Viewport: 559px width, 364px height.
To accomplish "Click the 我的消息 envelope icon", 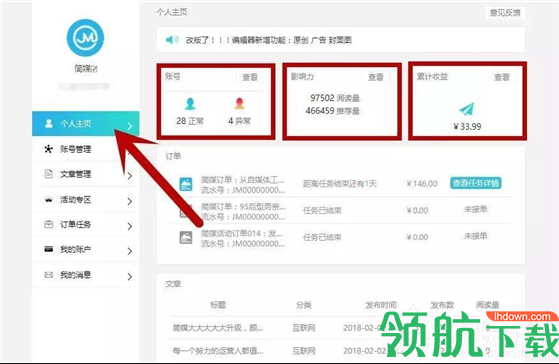I will [48, 275].
